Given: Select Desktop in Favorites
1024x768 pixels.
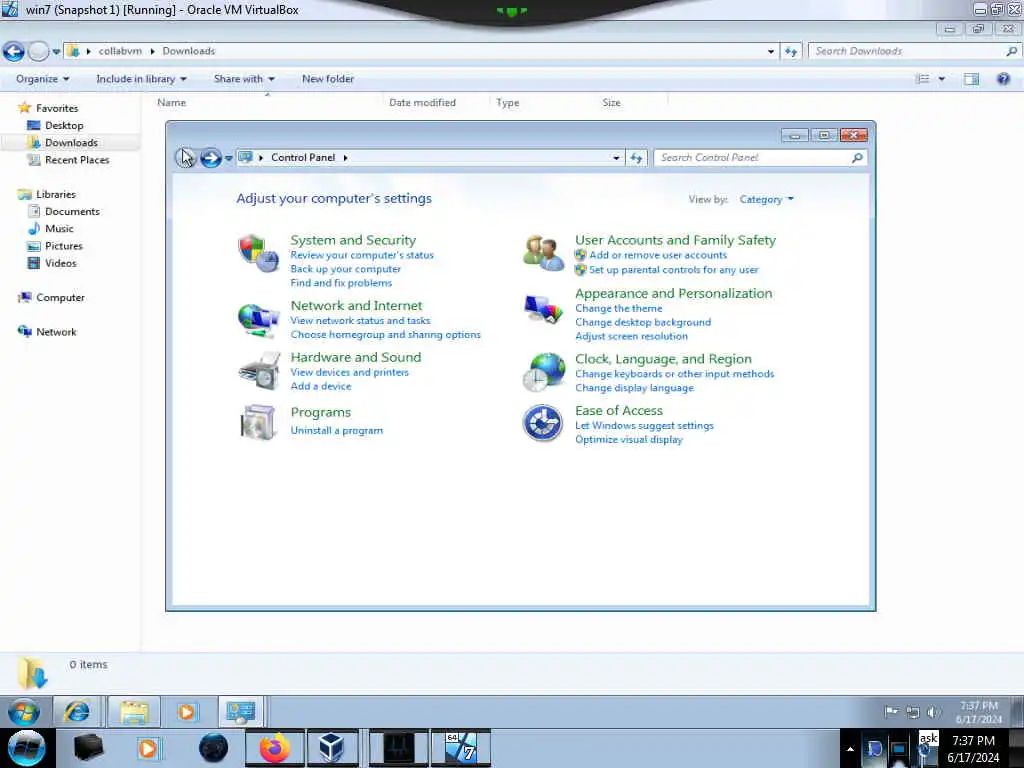Looking at the screenshot, I should (x=63, y=125).
